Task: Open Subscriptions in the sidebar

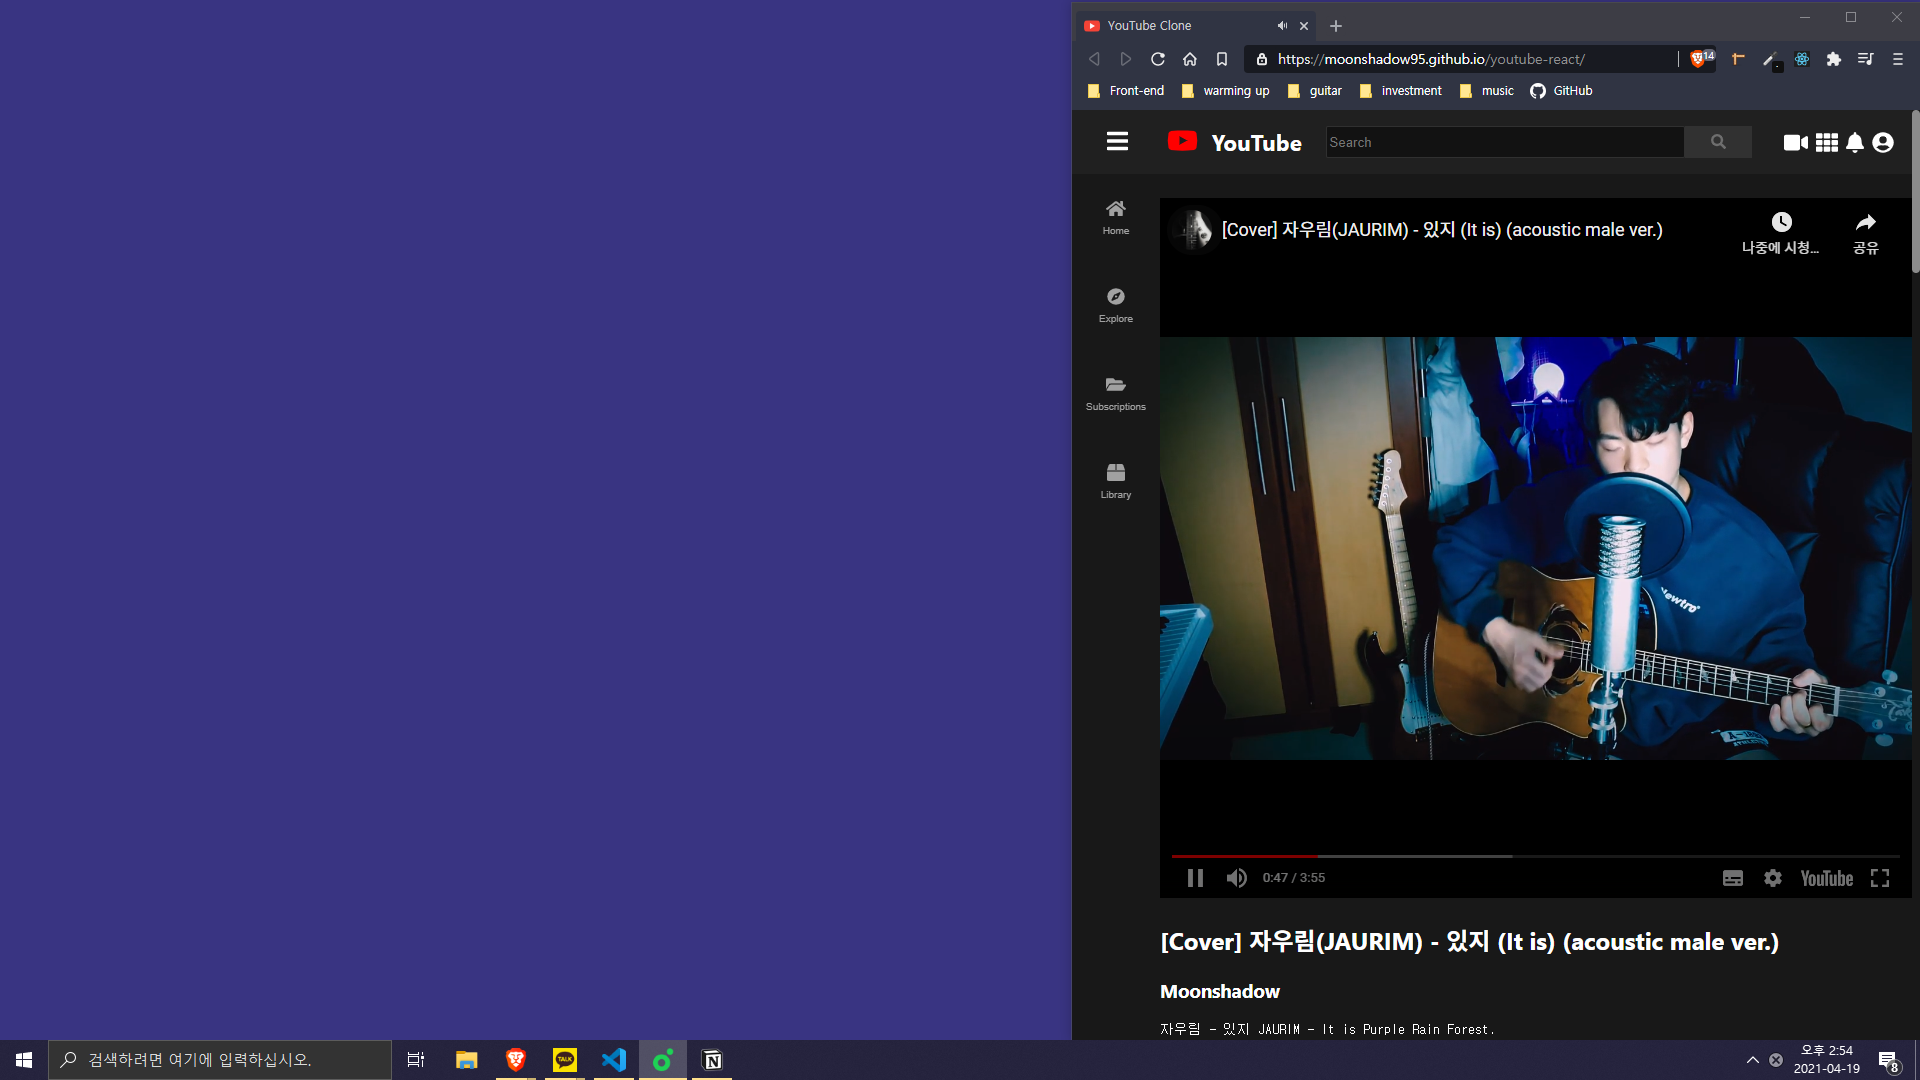Action: [x=1116, y=393]
